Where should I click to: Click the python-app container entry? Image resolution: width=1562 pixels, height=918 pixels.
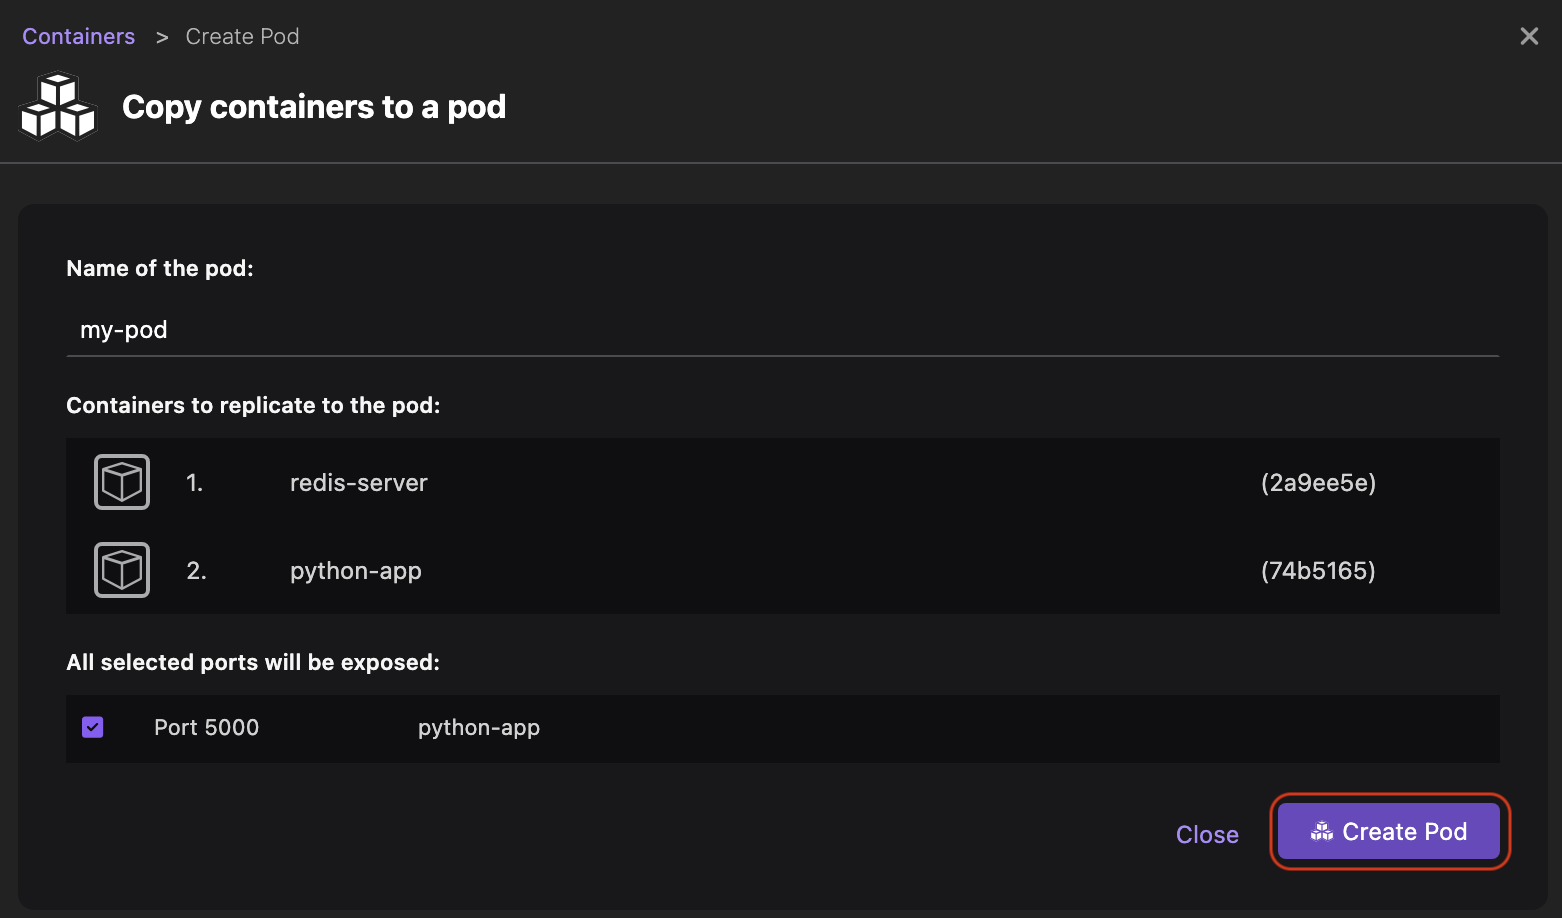coord(355,570)
